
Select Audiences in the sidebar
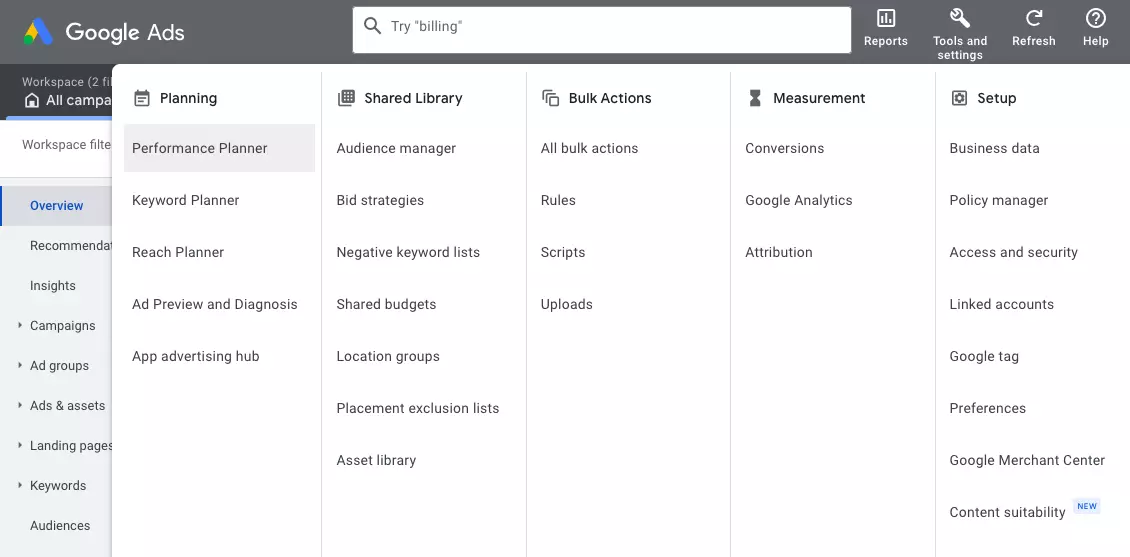coord(60,525)
